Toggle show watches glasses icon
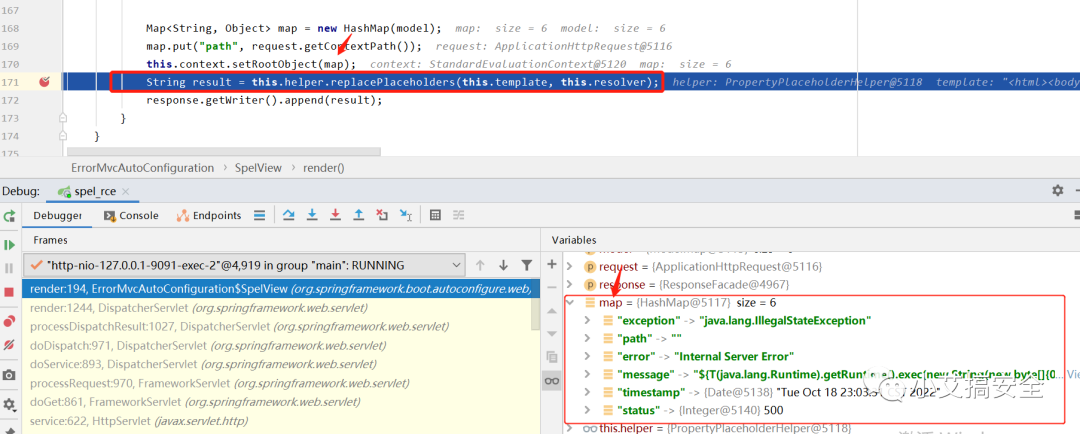This screenshot has height=434, width=1080. click(x=551, y=380)
